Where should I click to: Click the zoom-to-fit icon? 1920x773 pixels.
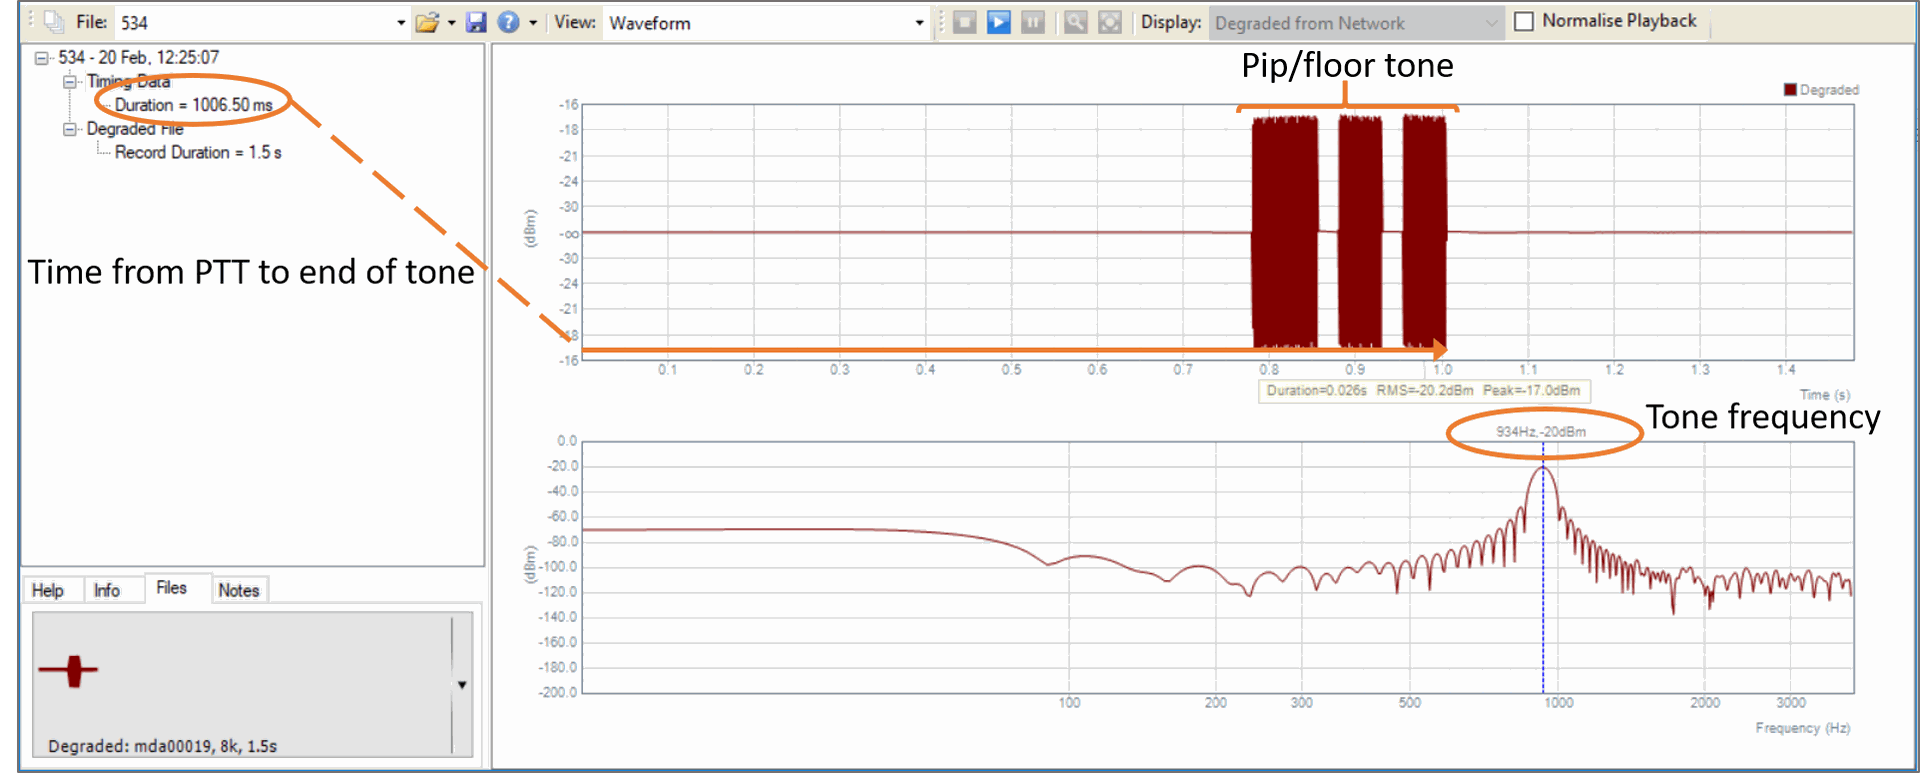click(x=1110, y=22)
